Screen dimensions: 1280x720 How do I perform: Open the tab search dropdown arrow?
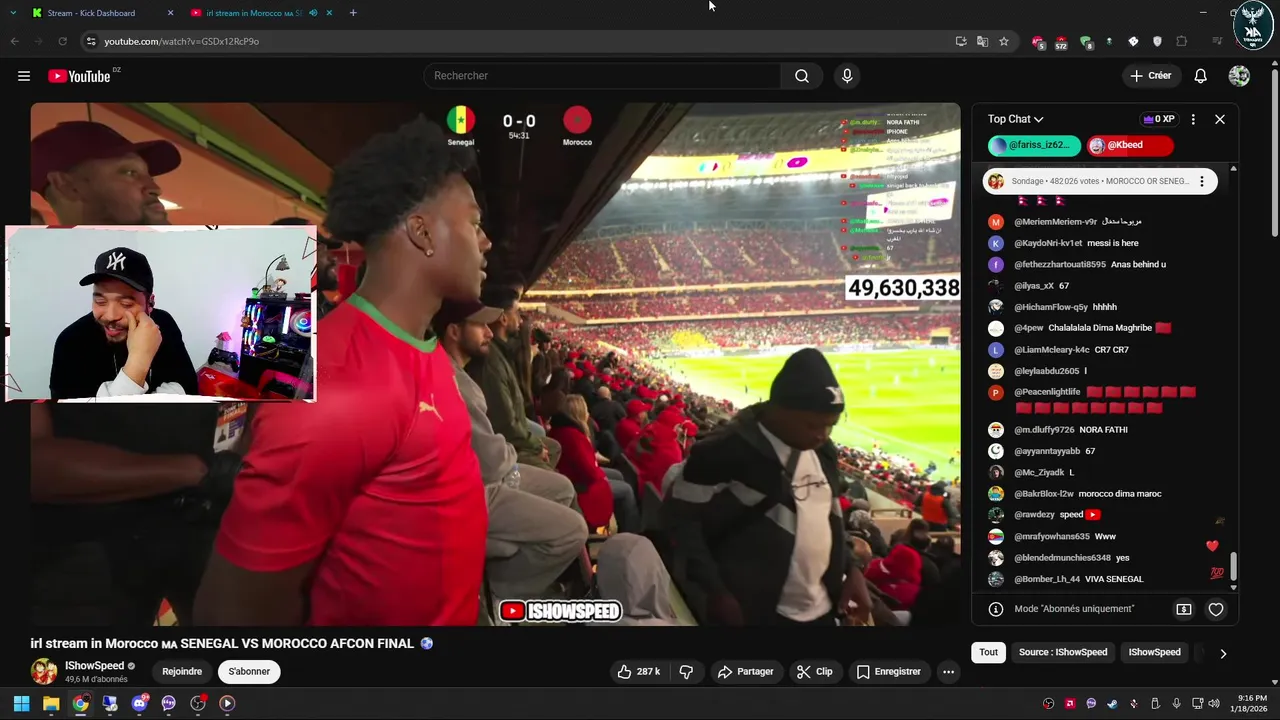coord(13,13)
